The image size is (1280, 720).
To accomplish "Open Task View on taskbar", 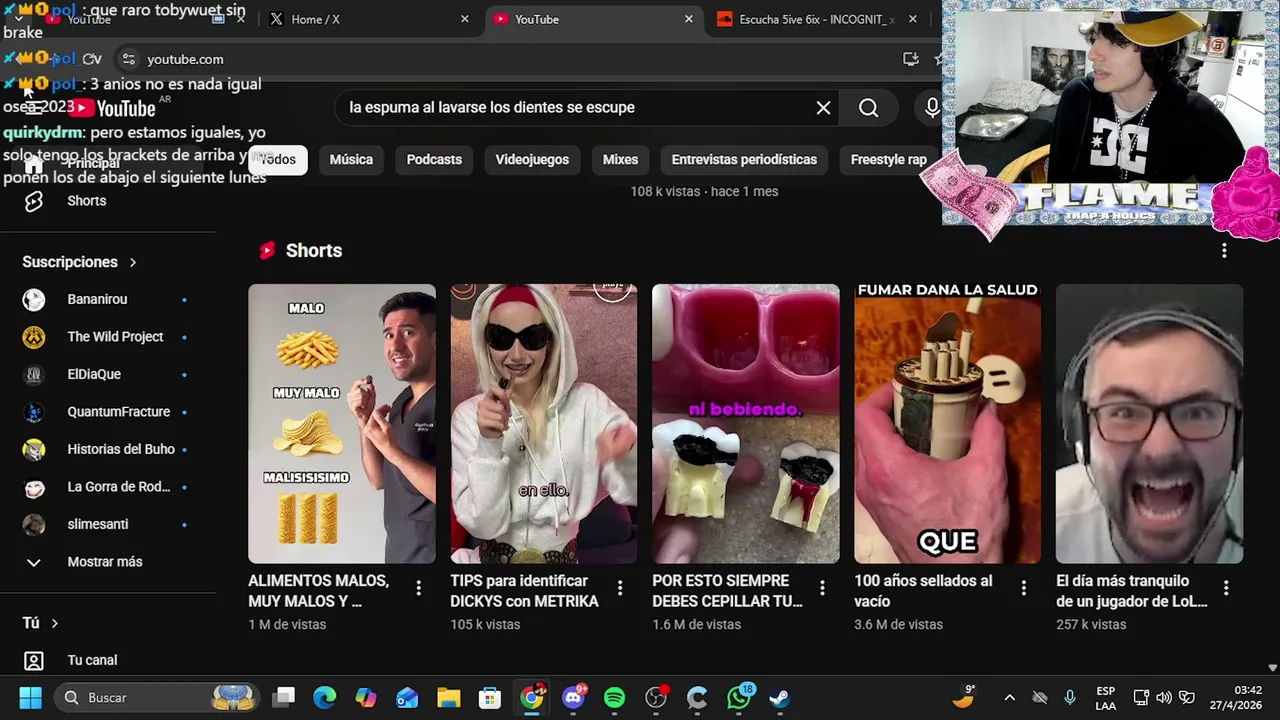I will pyautogui.click(x=285, y=698).
